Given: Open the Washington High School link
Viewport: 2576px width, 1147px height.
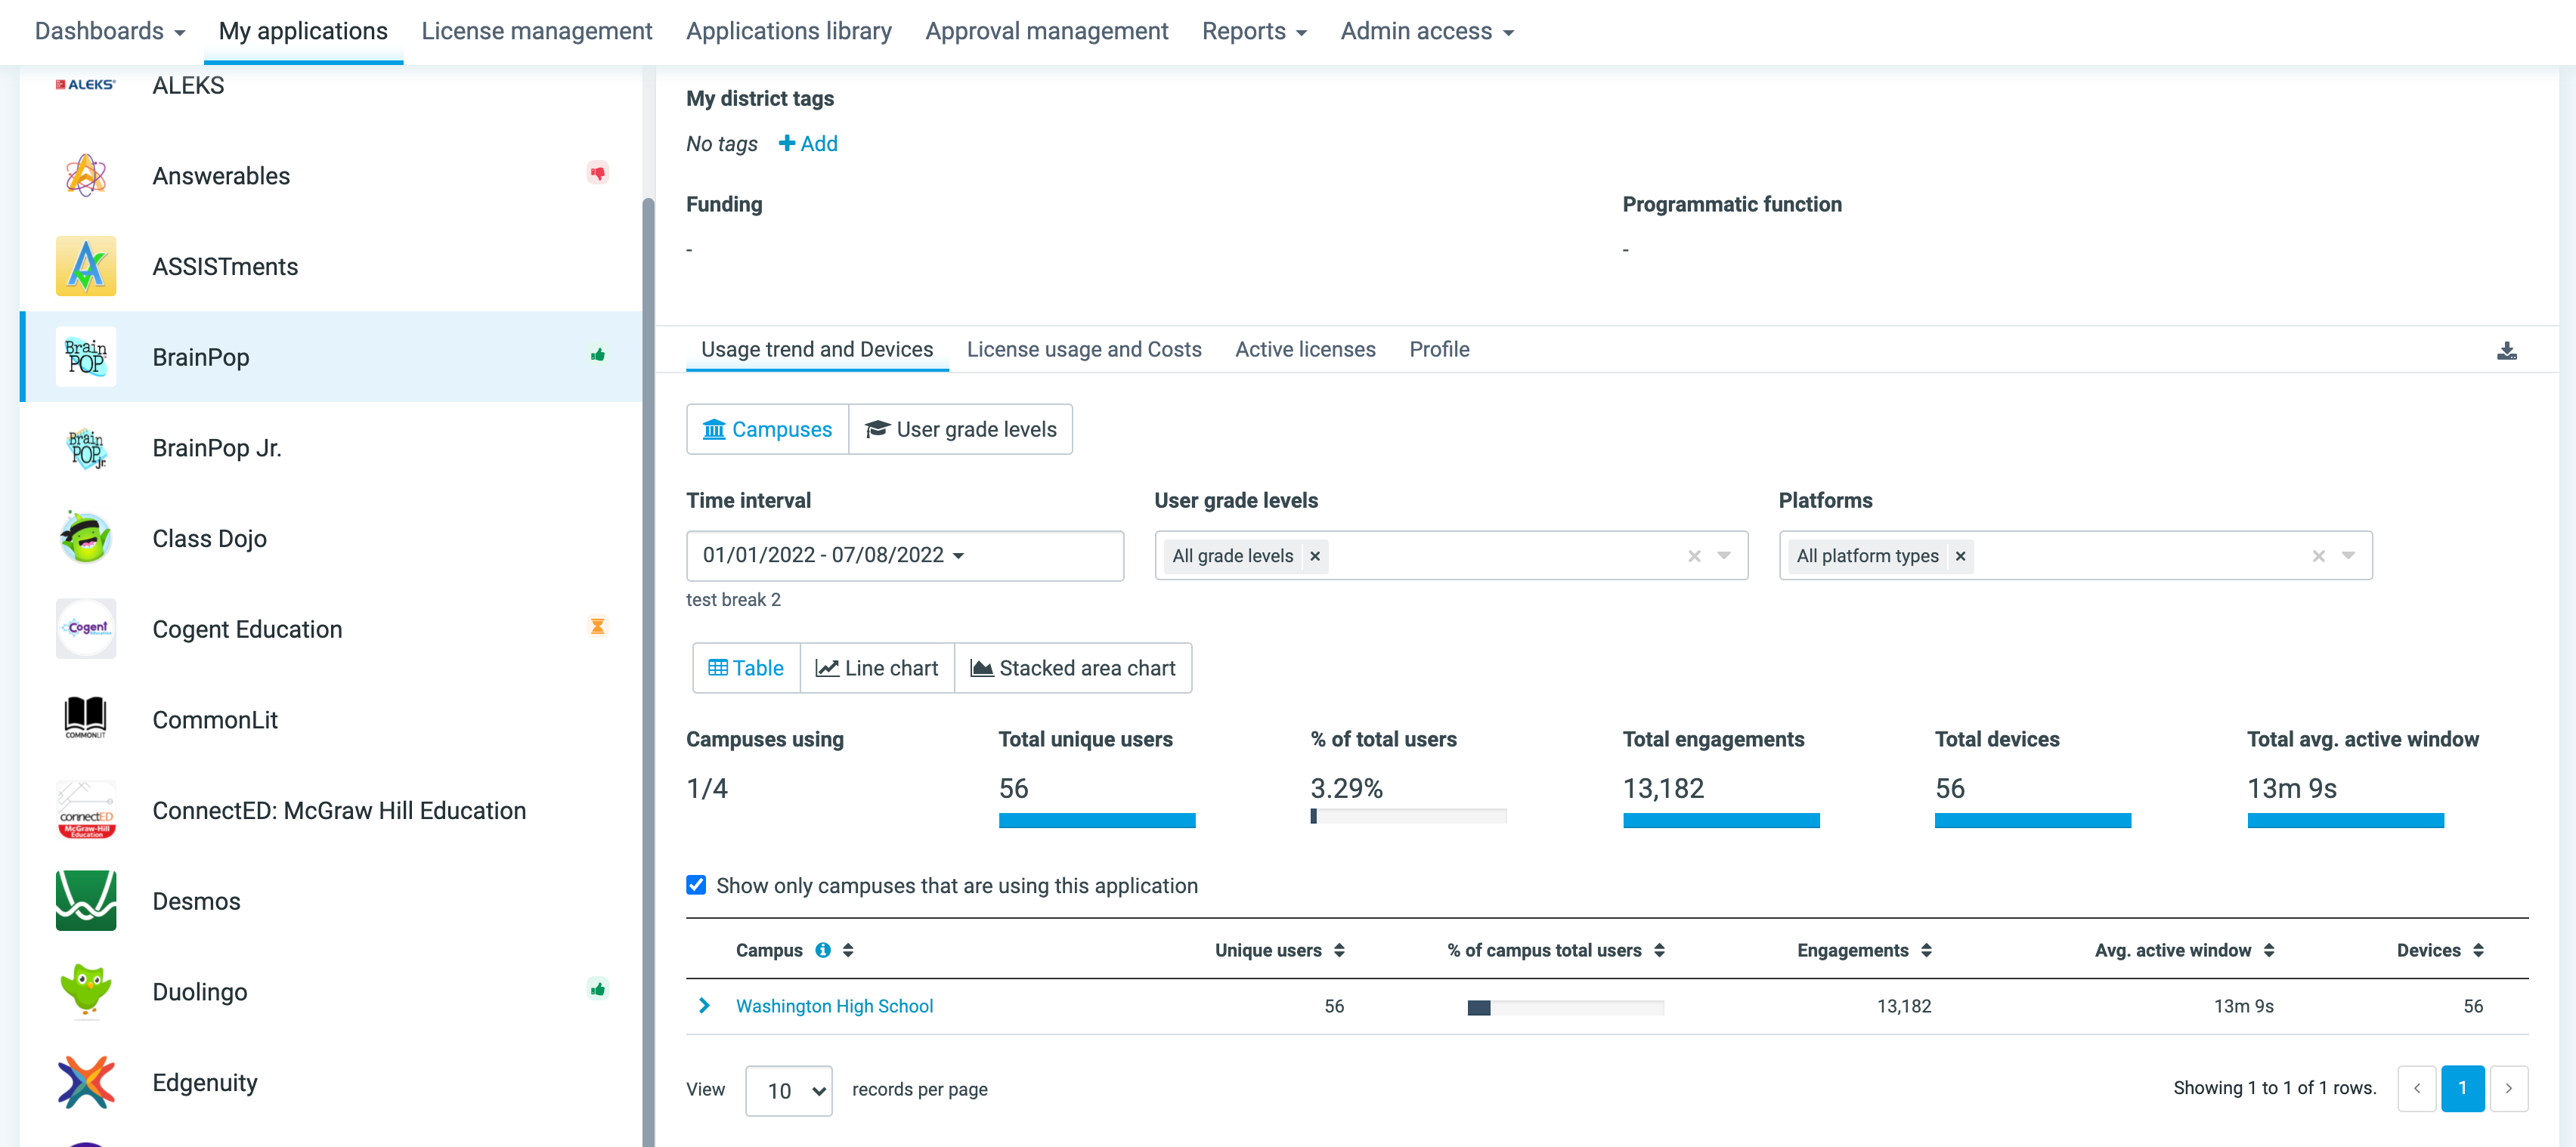Looking at the screenshot, I should pos(834,1006).
